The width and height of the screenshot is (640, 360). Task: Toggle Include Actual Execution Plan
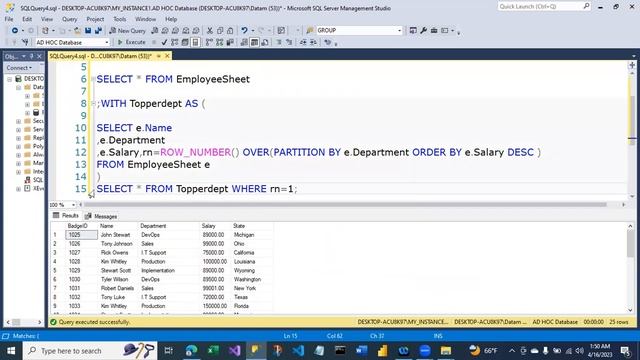point(209,42)
